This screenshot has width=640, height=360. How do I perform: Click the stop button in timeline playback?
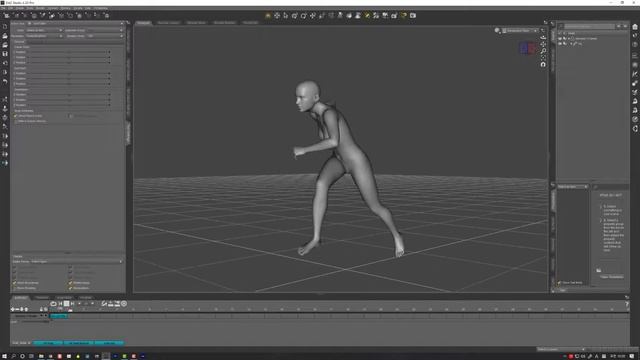(67, 304)
